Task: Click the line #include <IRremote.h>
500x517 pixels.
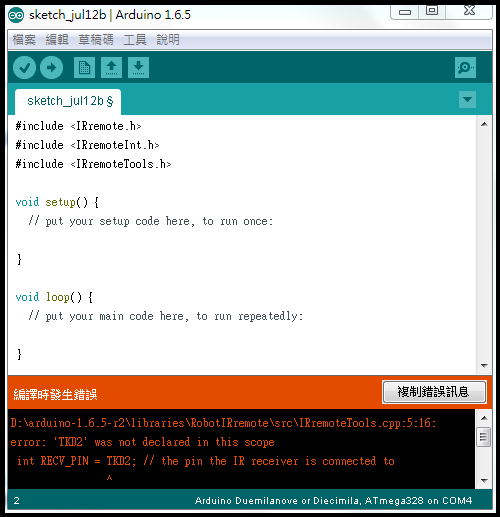Action: pyautogui.click(x=79, y=126)
